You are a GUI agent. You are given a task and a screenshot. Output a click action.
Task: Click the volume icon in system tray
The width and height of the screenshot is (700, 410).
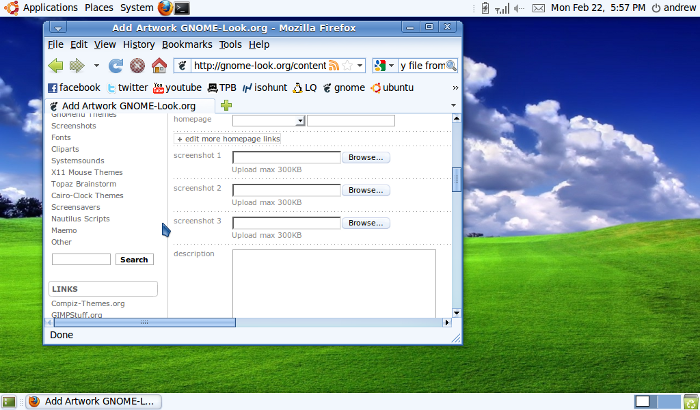pos(519,8)
